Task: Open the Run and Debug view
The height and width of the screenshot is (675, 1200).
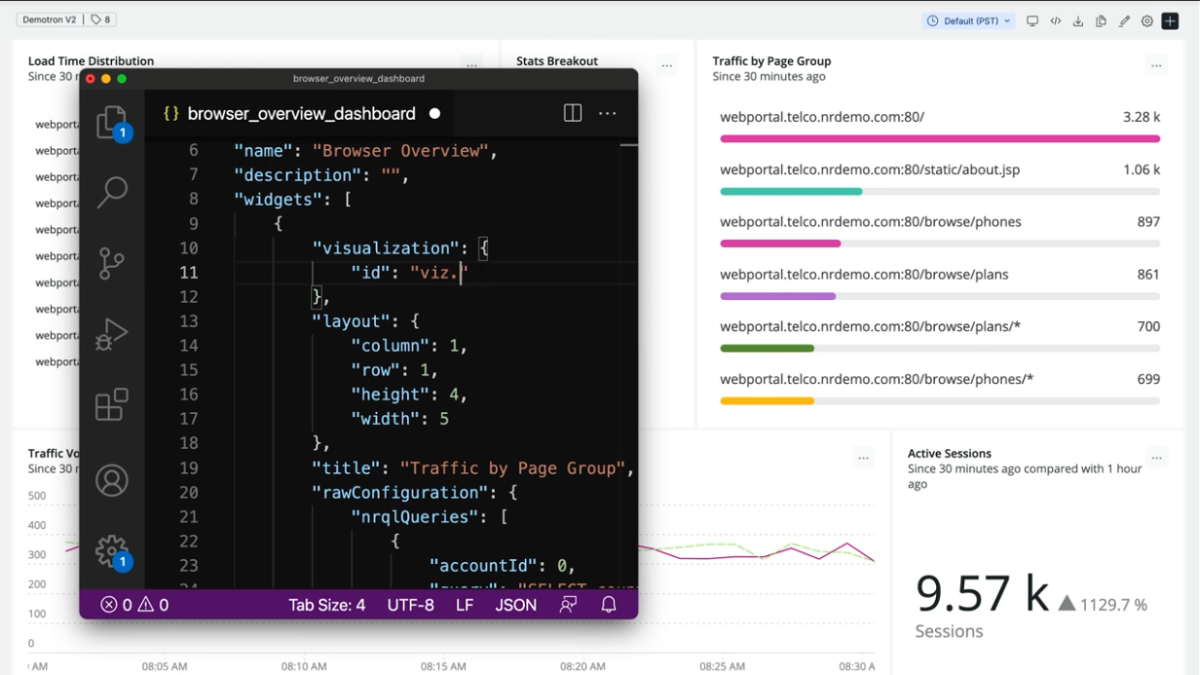Action: (111, 334)
